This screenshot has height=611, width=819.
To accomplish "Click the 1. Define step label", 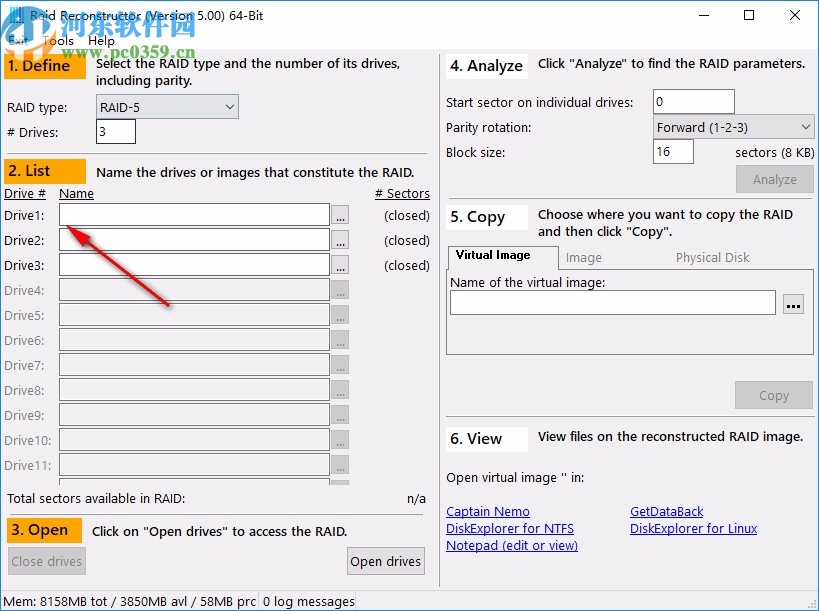I will (45, 66).
